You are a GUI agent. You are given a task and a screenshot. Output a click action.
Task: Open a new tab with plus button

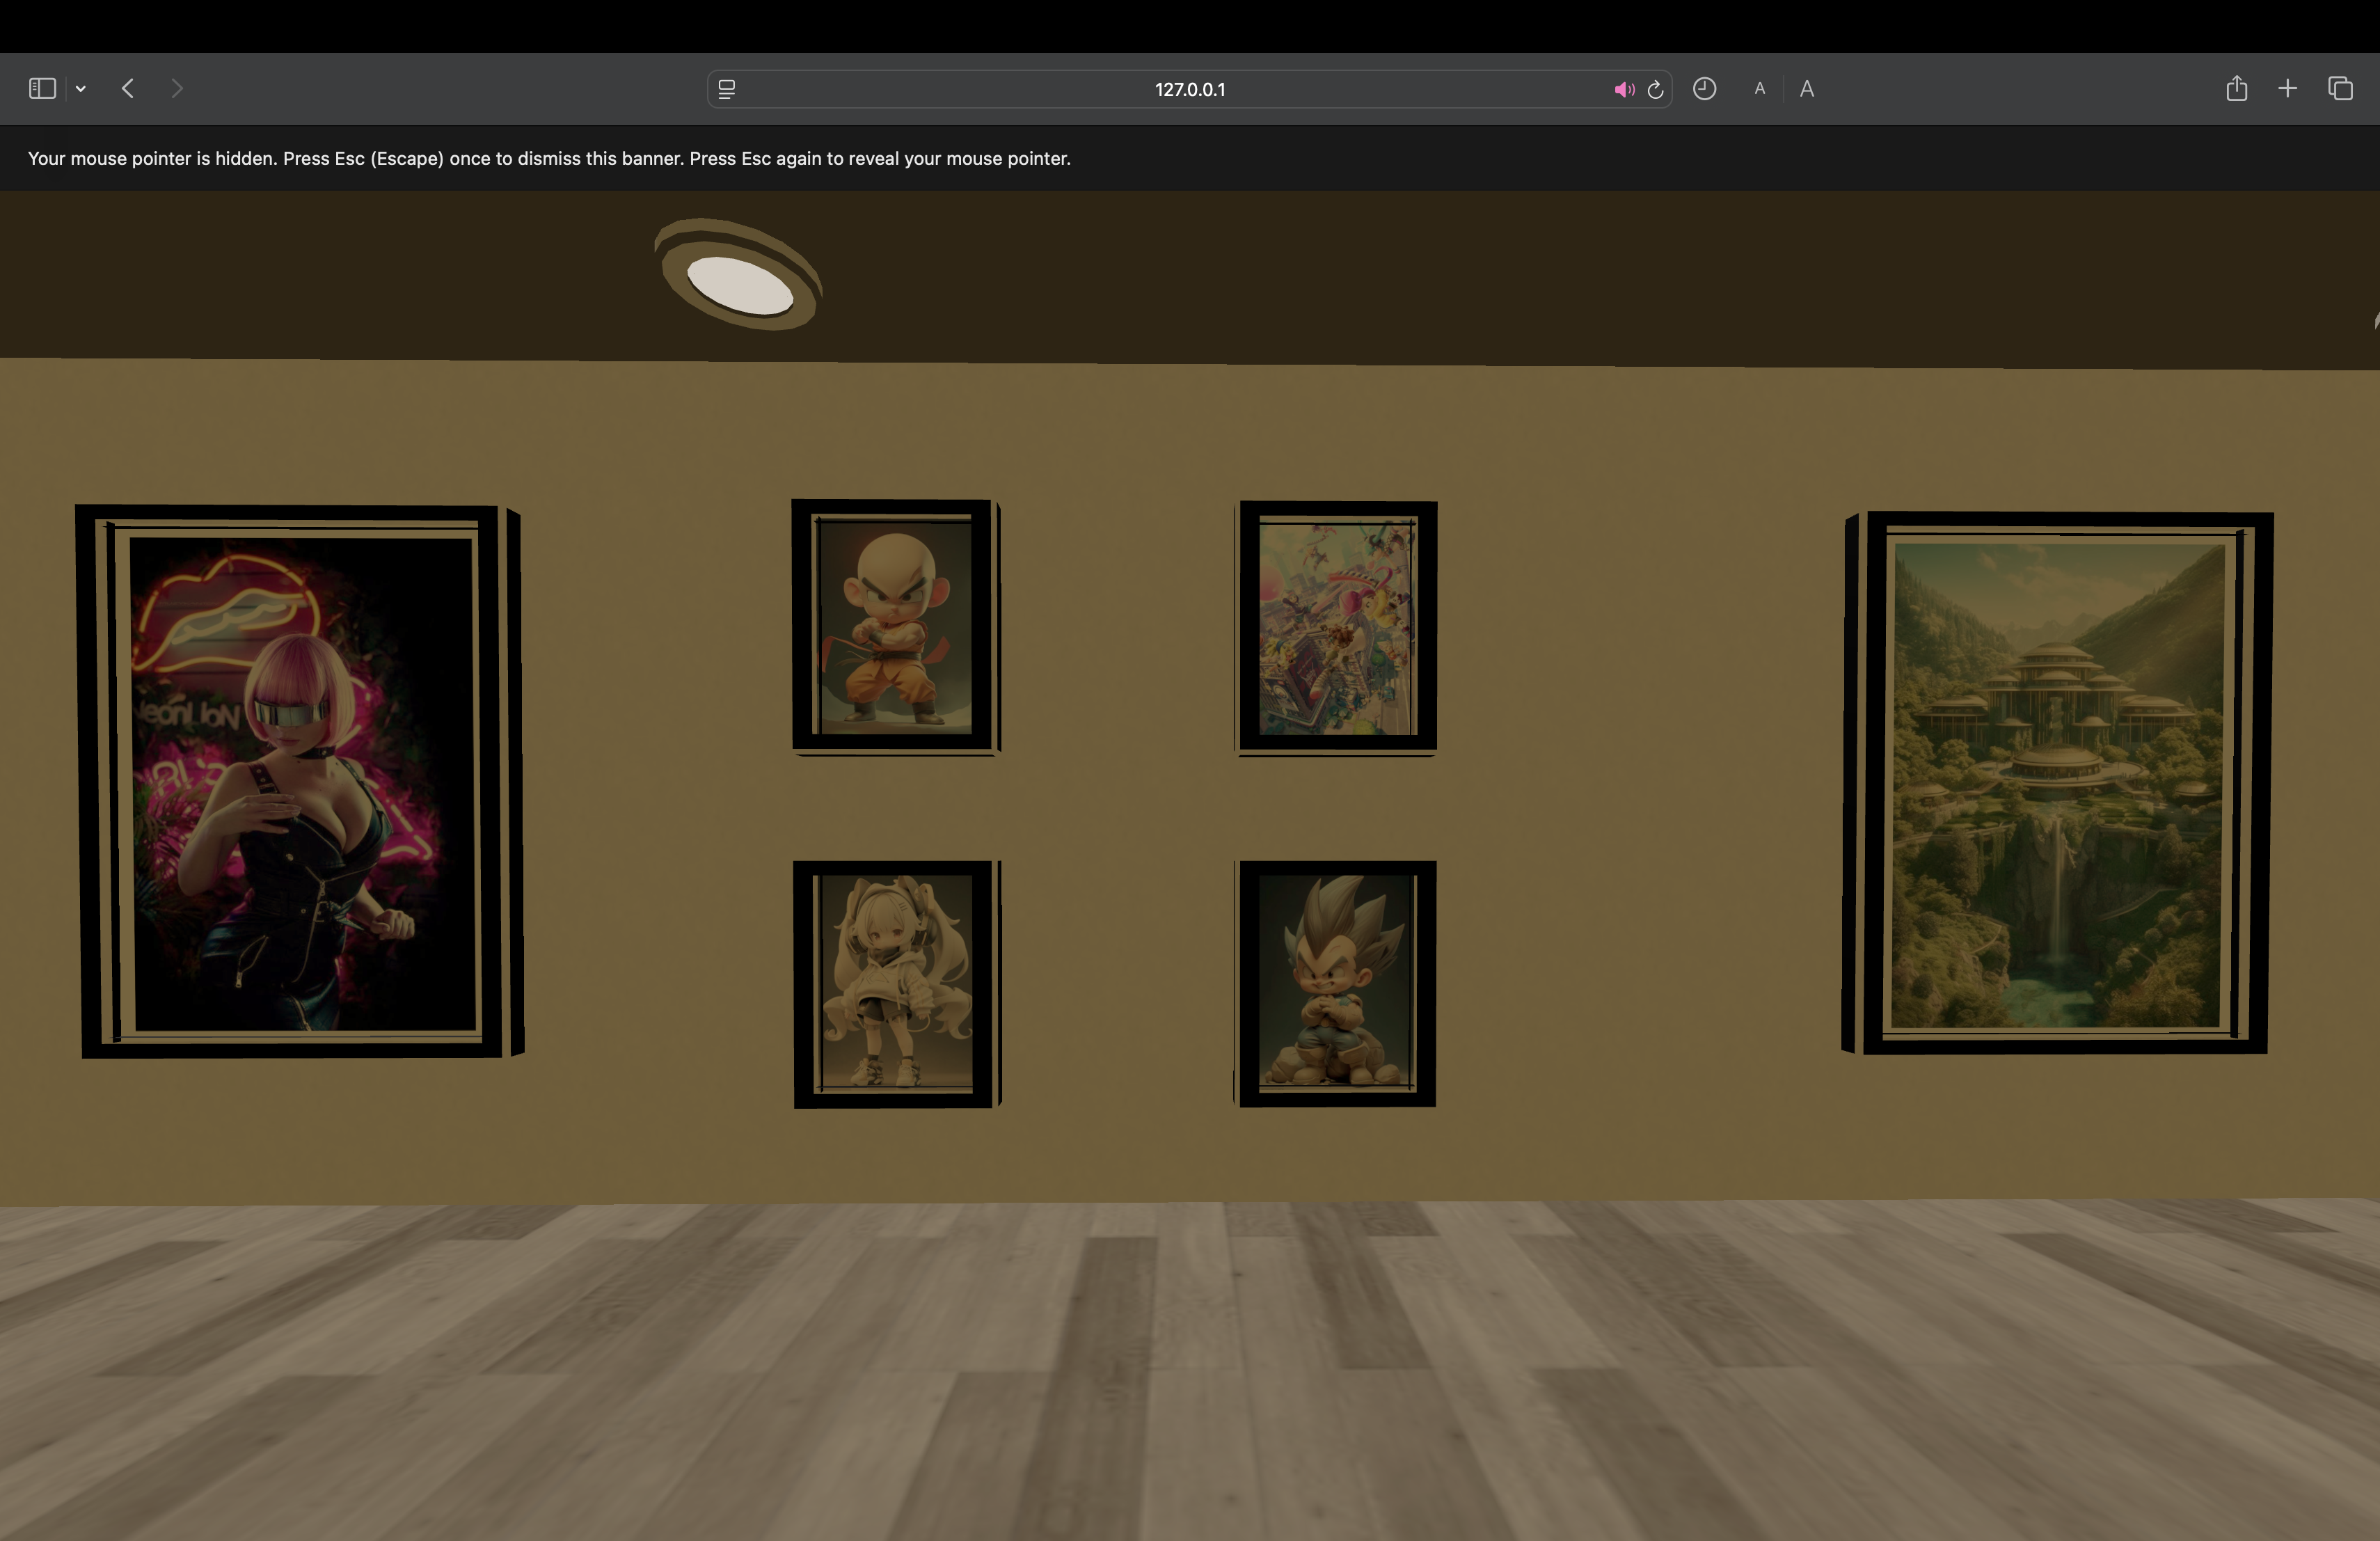2287,89
